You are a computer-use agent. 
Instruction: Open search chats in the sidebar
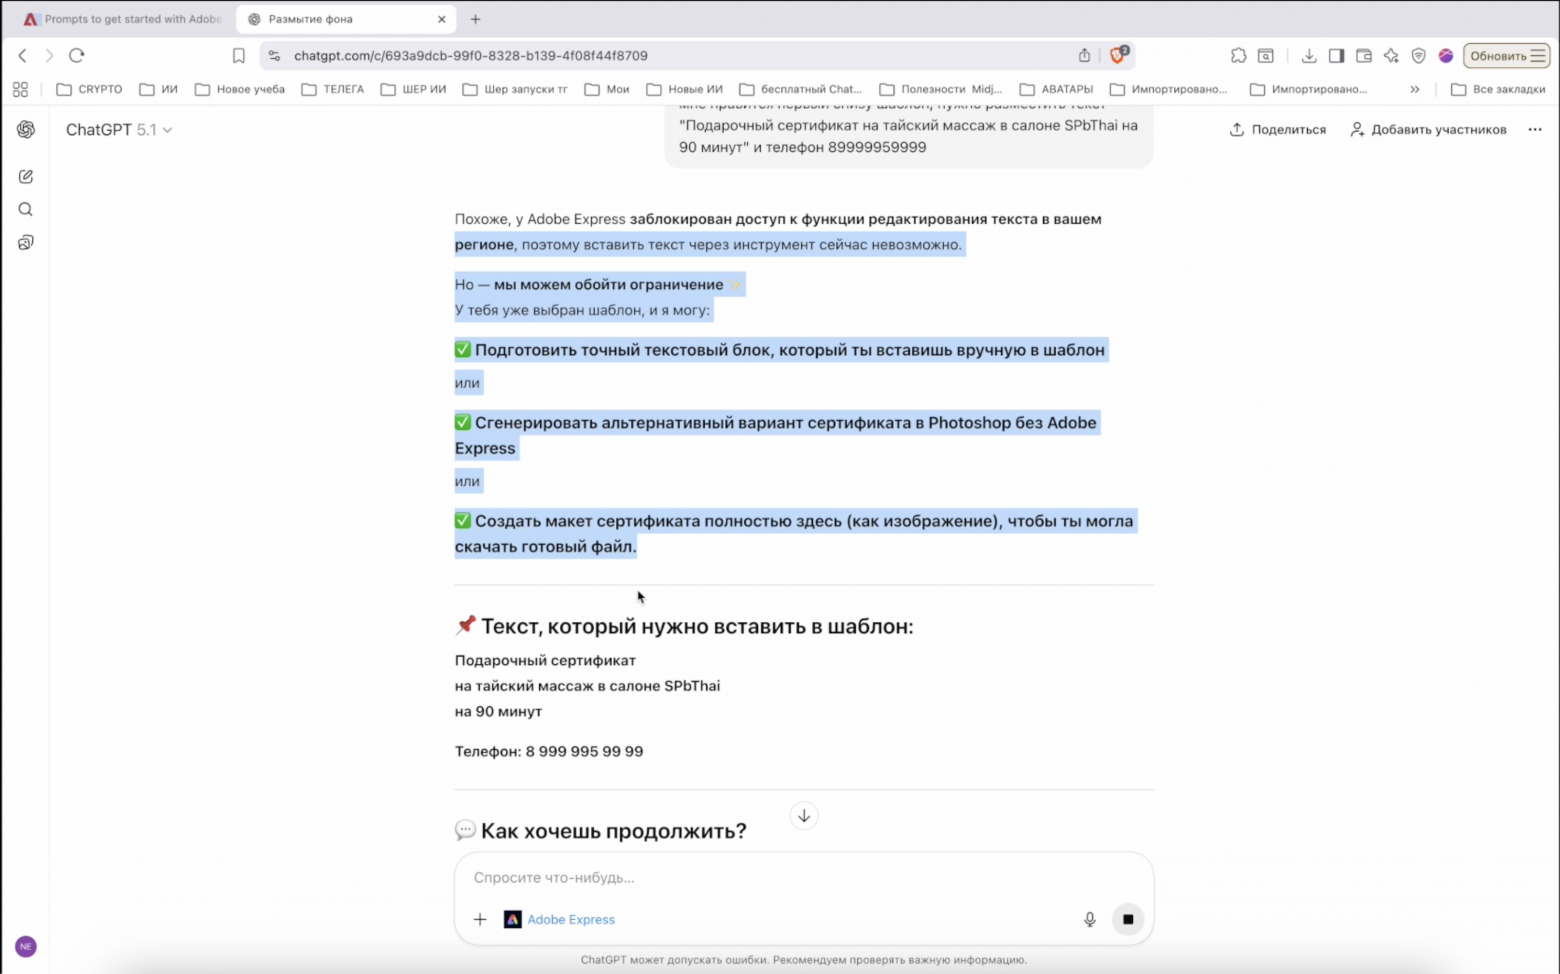point(26,209)
